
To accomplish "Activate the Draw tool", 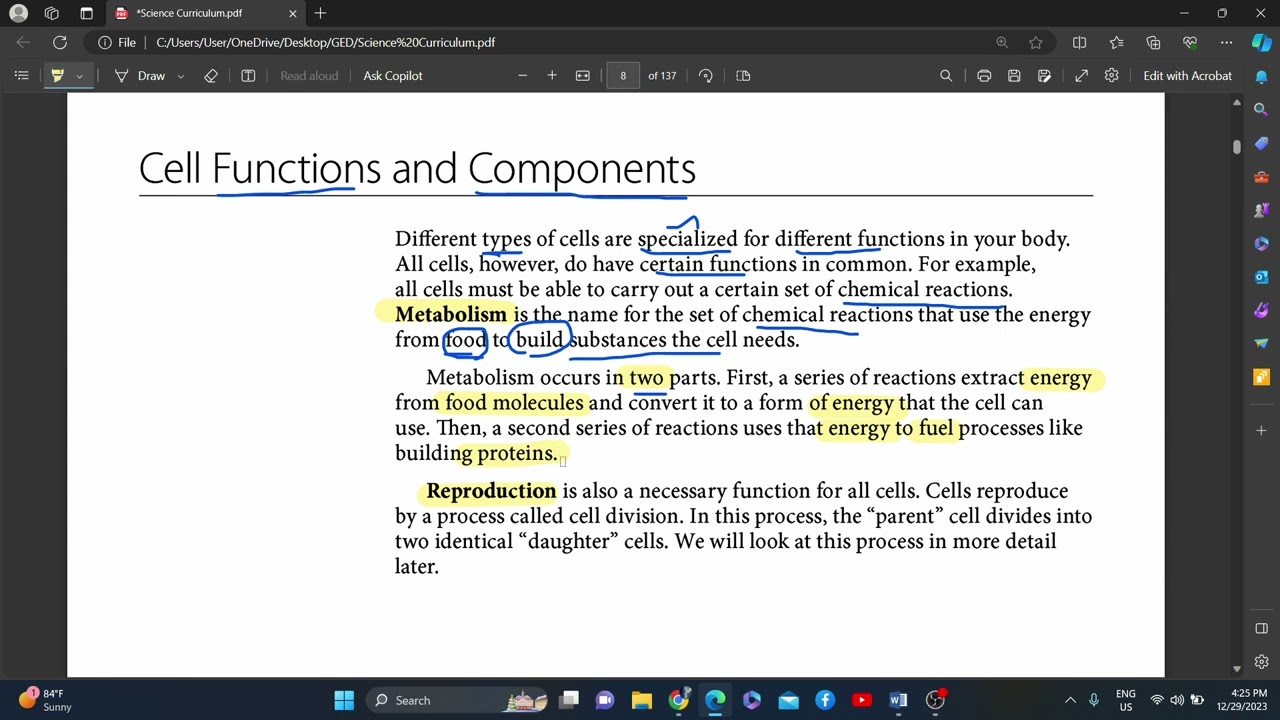I will point(140,76).
